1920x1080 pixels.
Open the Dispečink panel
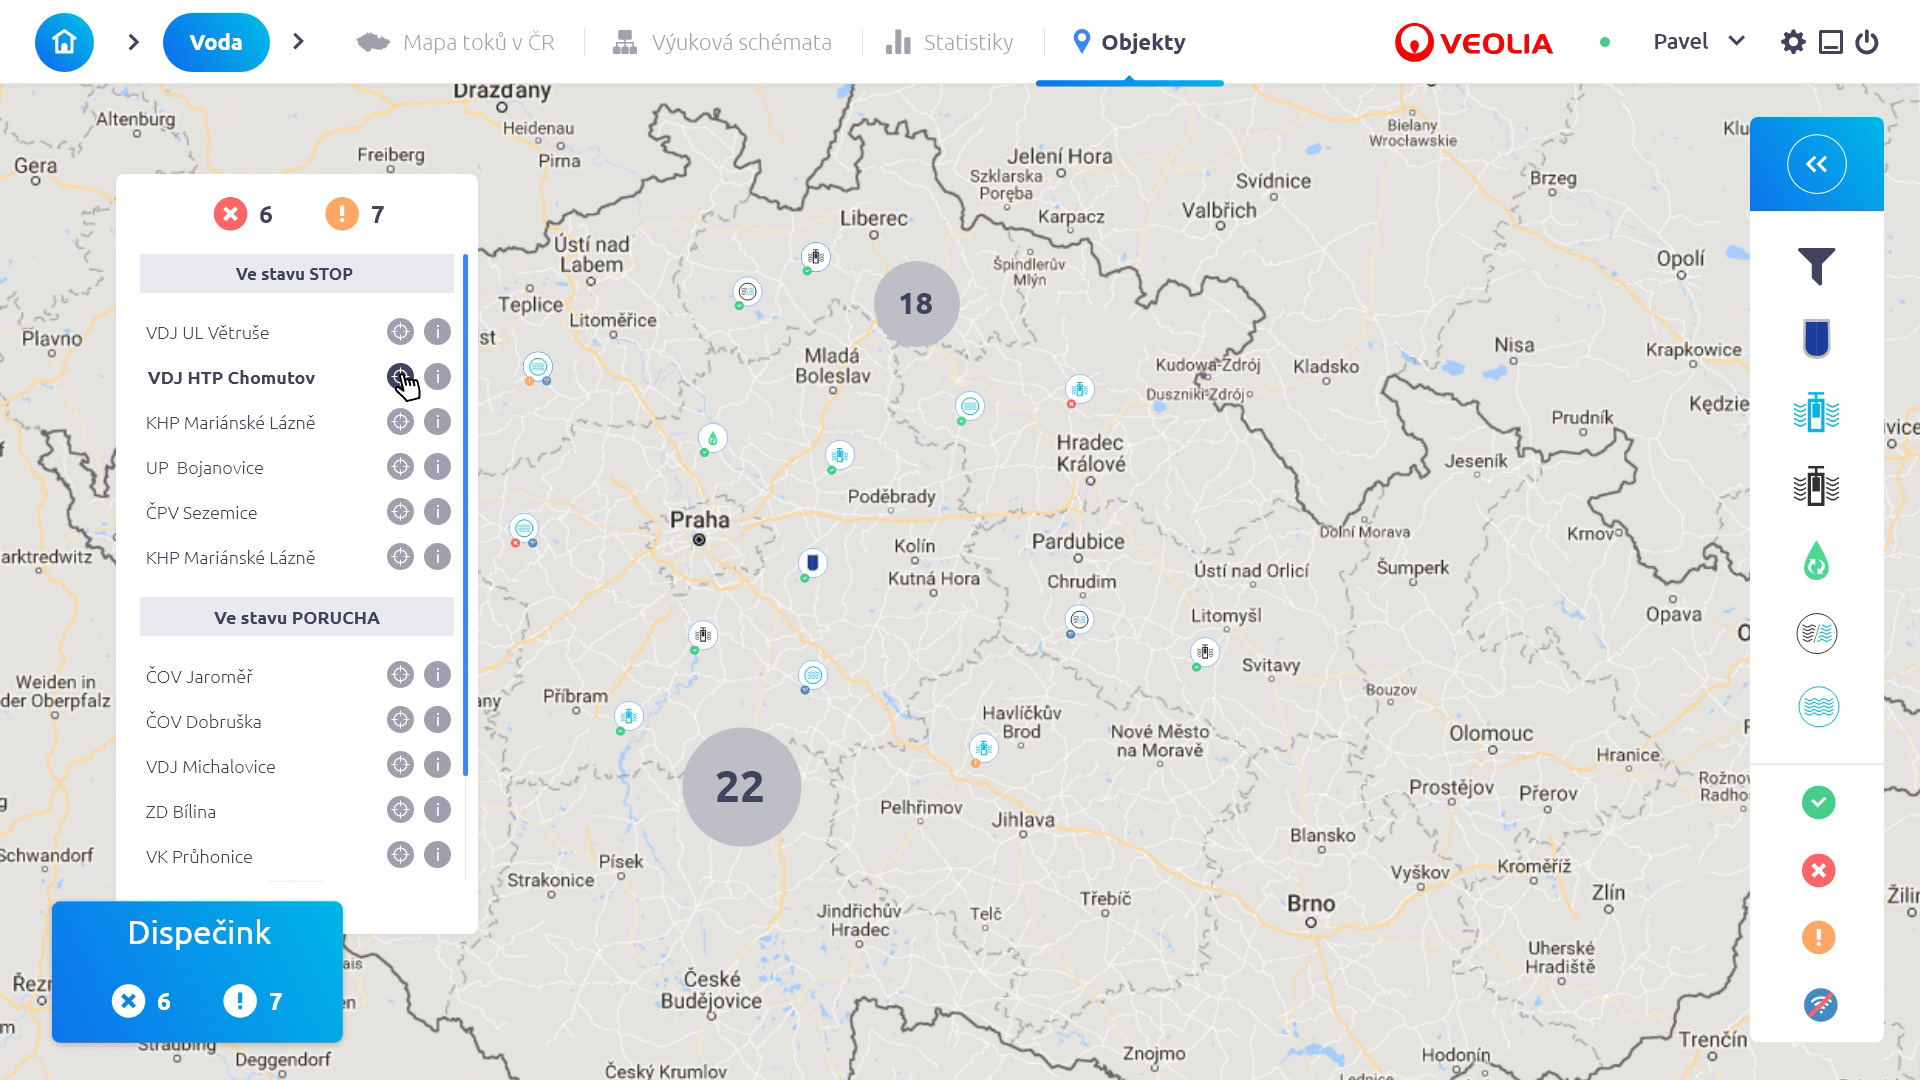[197, 972]
